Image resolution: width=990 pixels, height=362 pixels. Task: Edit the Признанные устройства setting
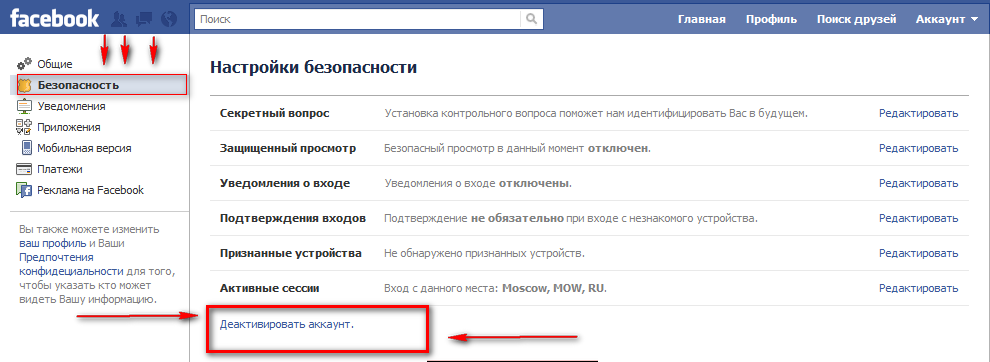tap(919, 253)
